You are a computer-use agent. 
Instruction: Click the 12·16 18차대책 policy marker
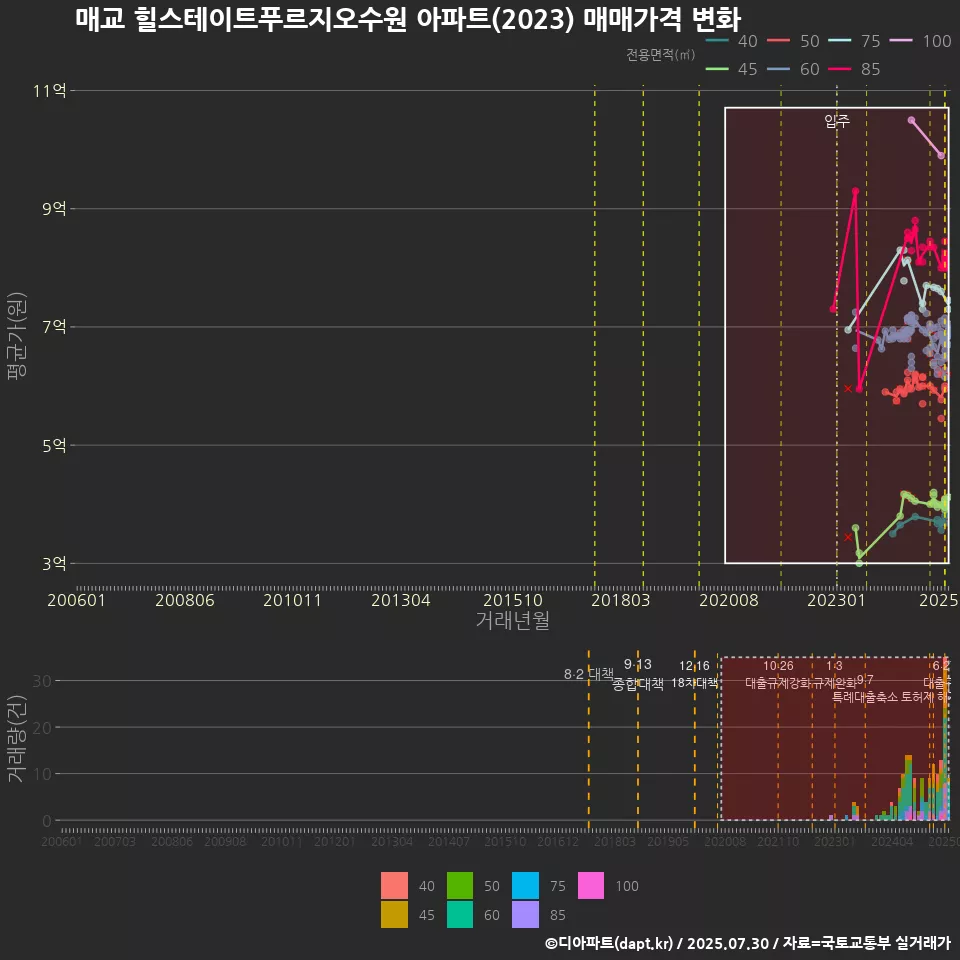[694, 674]
